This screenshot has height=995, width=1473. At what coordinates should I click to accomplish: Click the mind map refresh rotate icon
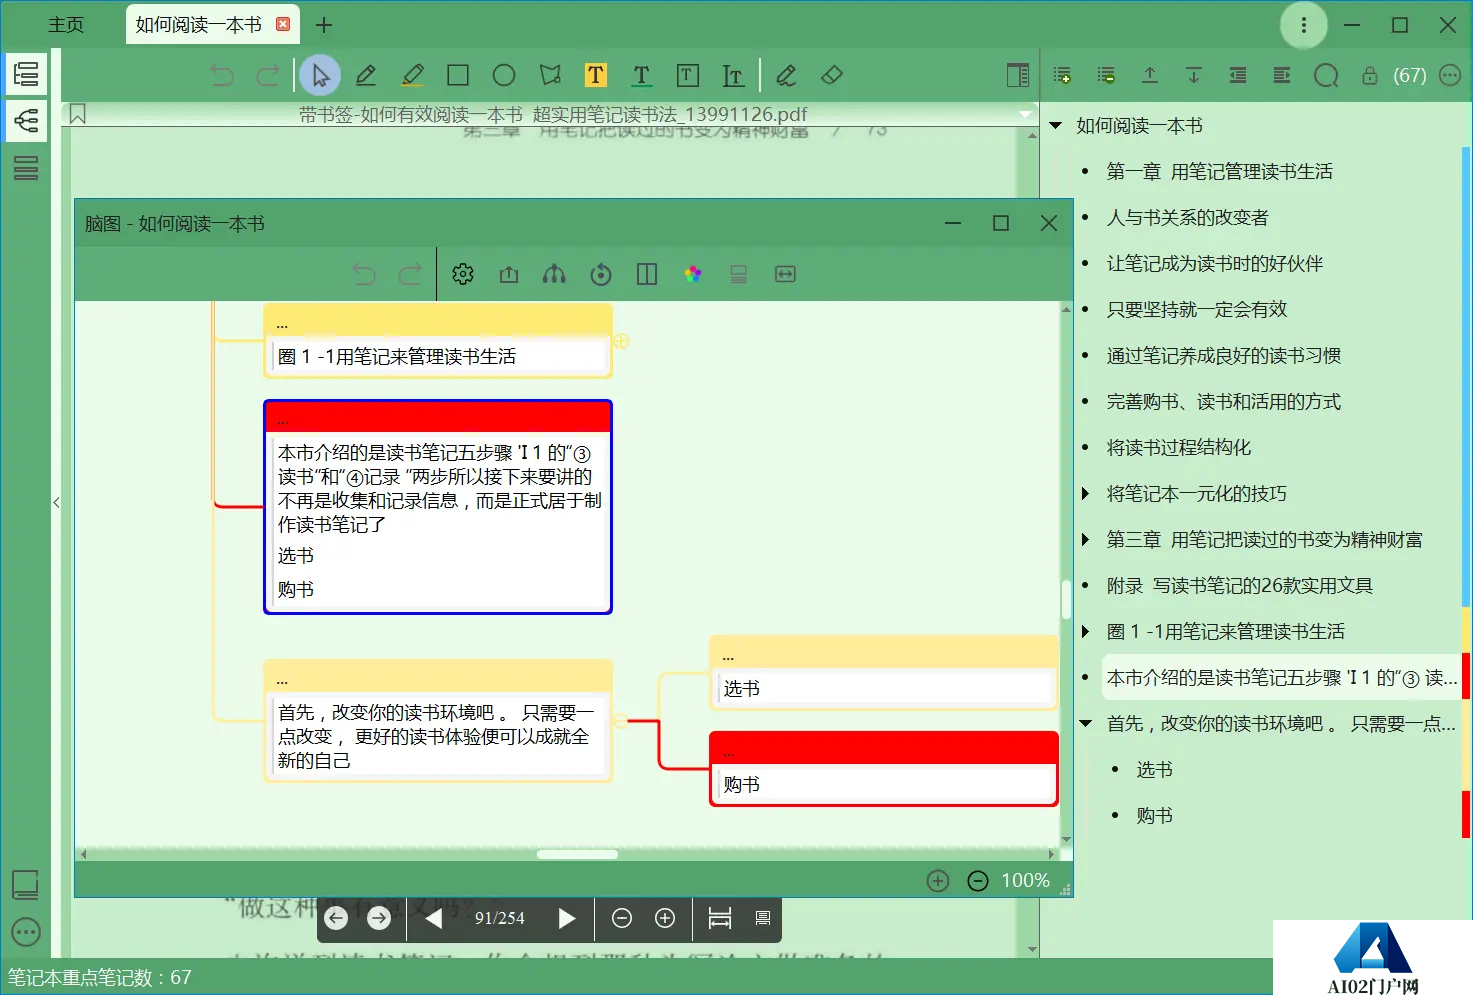(601, 274)
